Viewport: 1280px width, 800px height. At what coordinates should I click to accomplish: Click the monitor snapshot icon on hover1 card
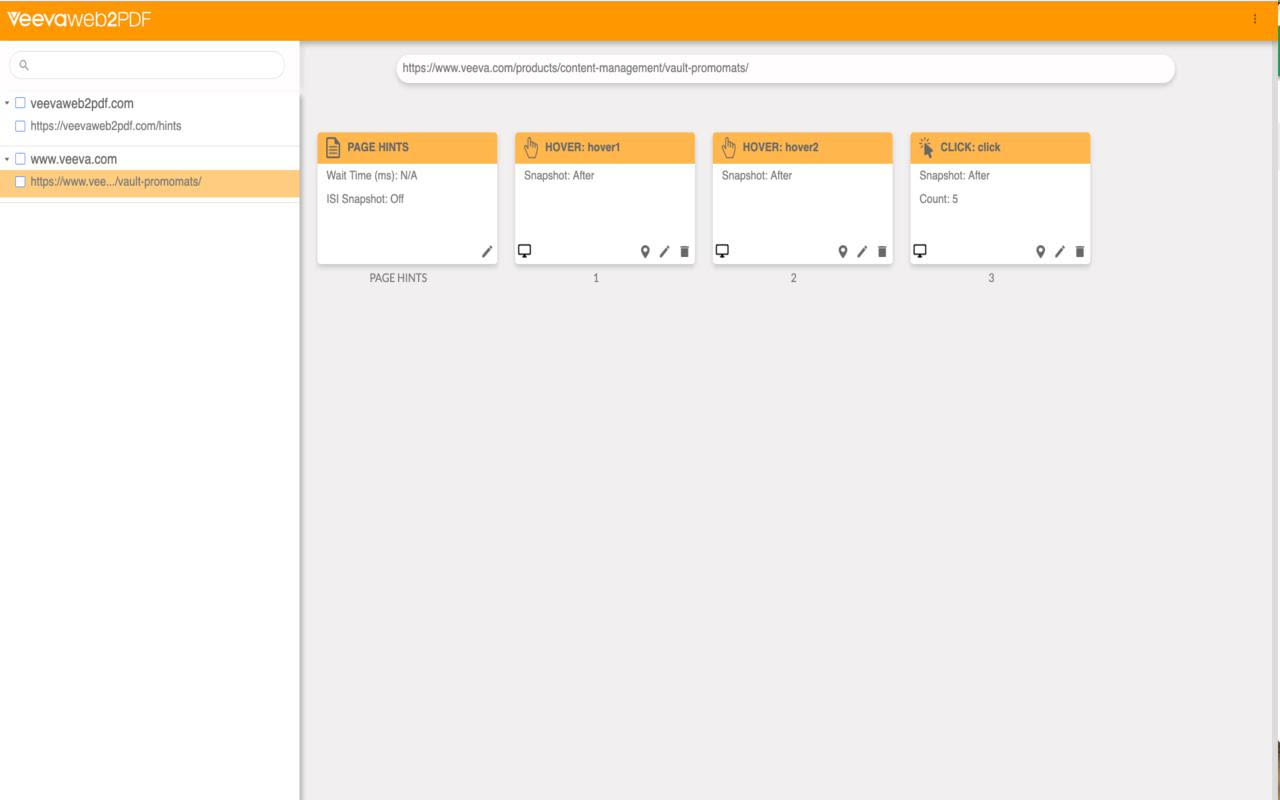tap(524, 251)
